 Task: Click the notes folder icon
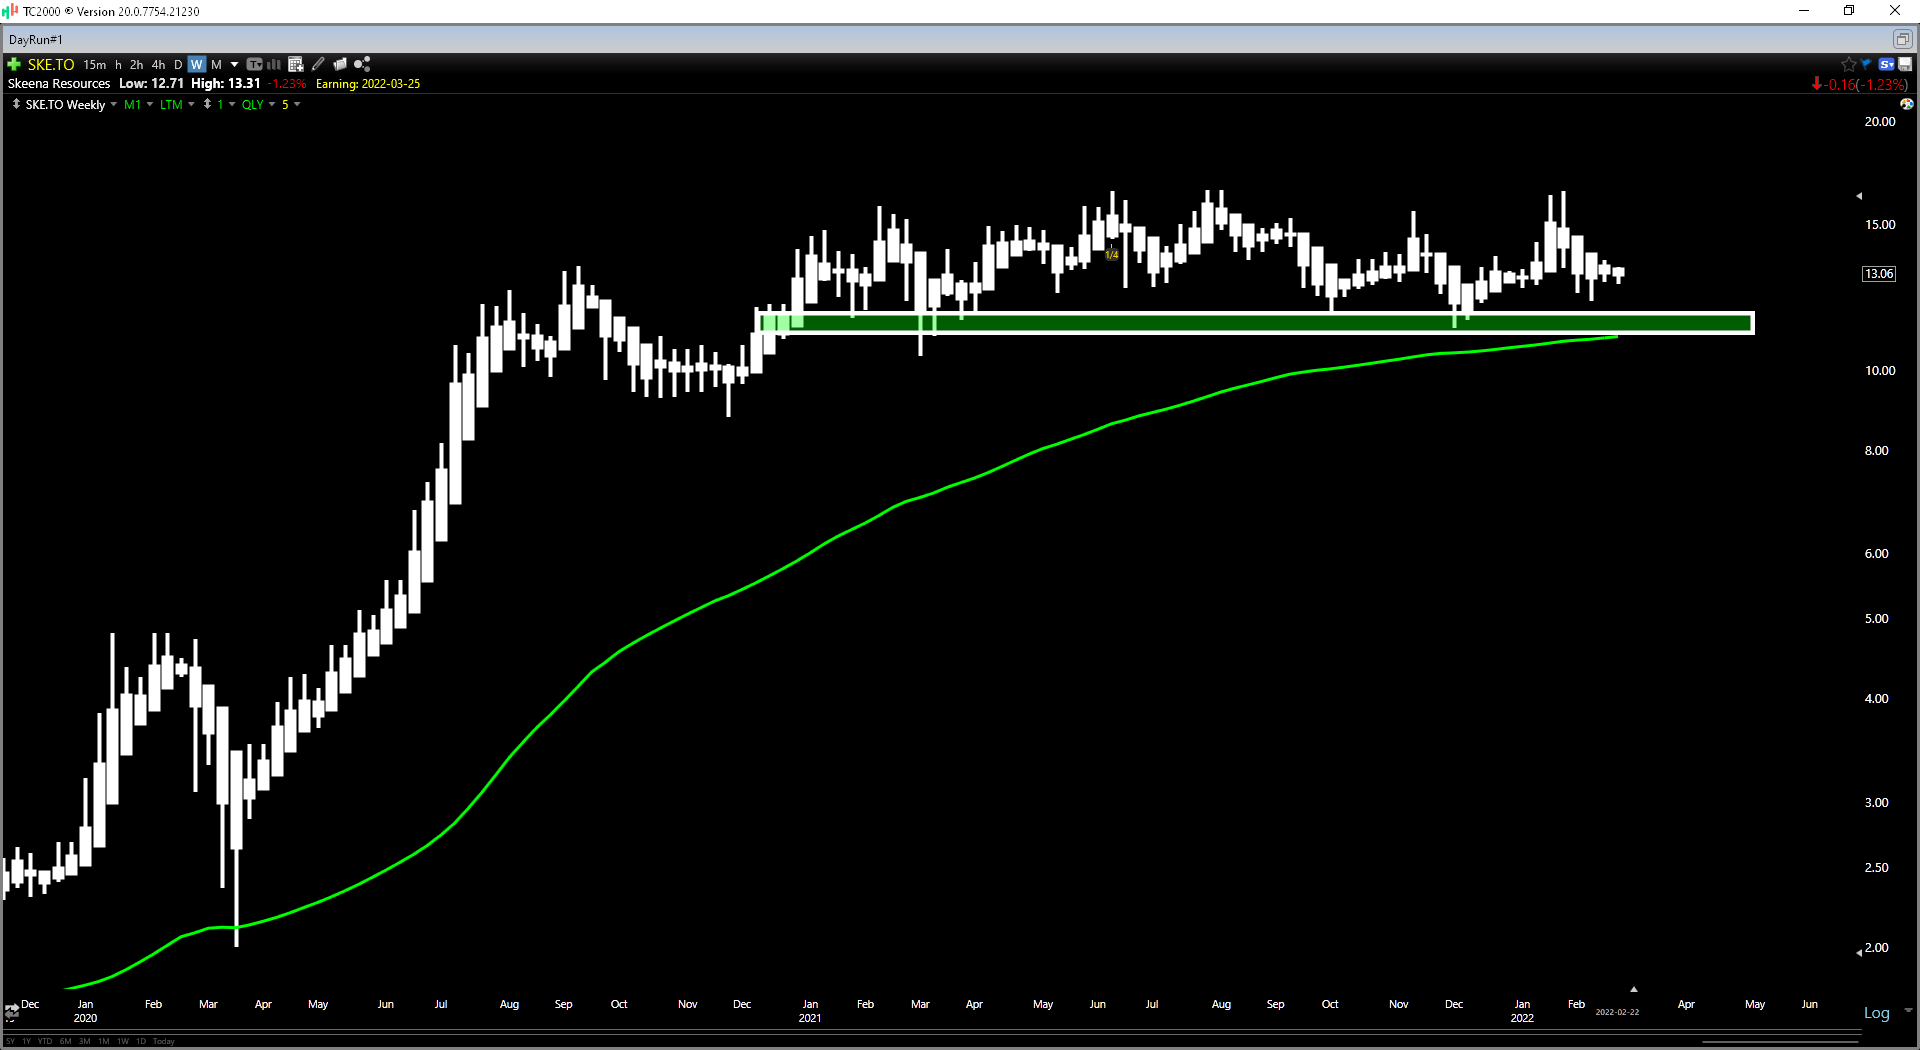coord(340,64)
